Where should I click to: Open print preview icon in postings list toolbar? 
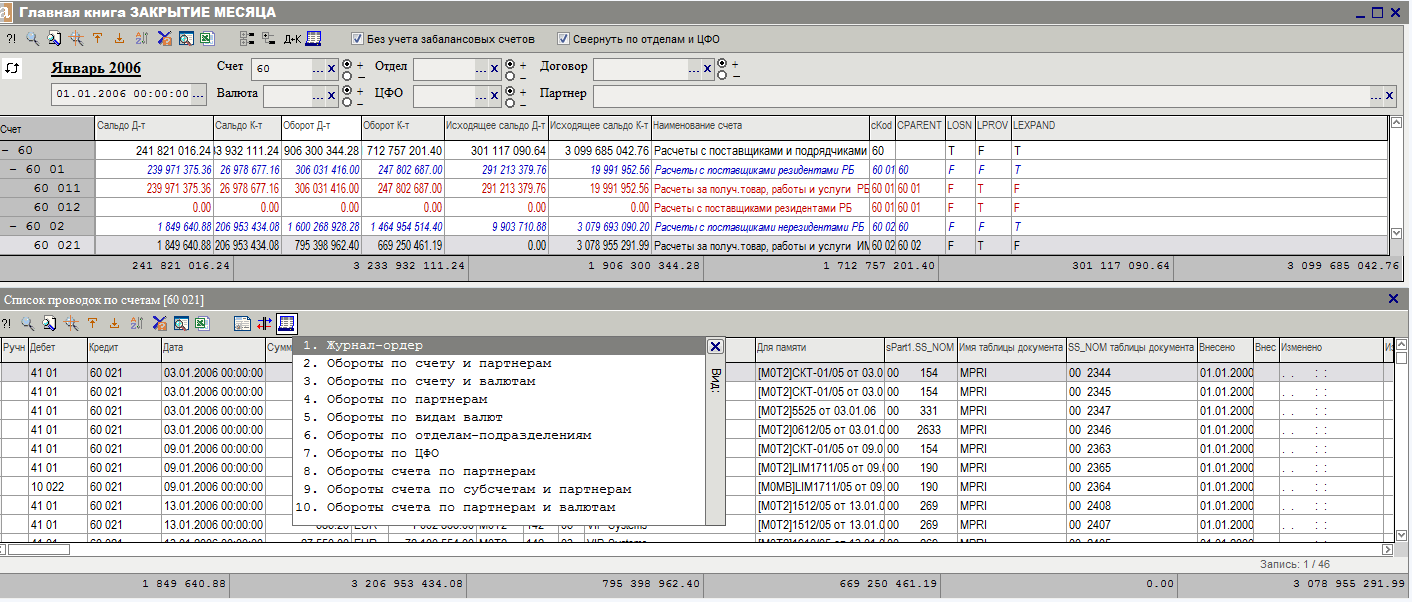point(182,324)
